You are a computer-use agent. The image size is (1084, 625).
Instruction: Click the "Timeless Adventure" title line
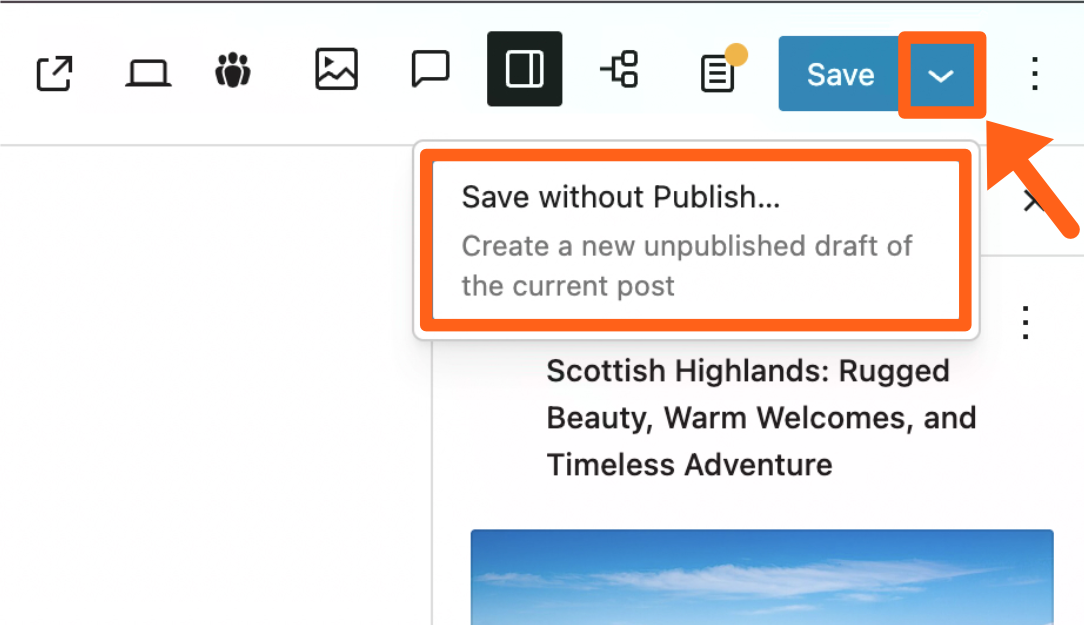[x=689, y=465]
